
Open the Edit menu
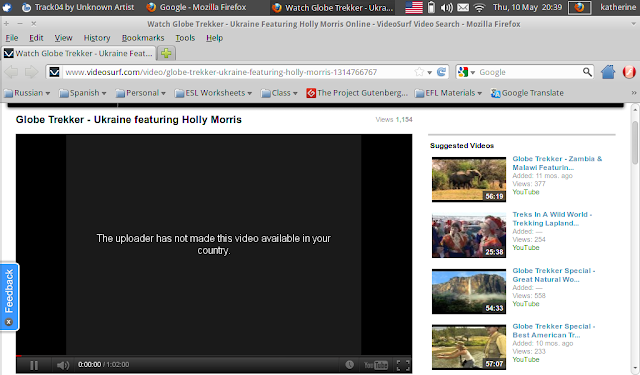(x=36, y=38)
